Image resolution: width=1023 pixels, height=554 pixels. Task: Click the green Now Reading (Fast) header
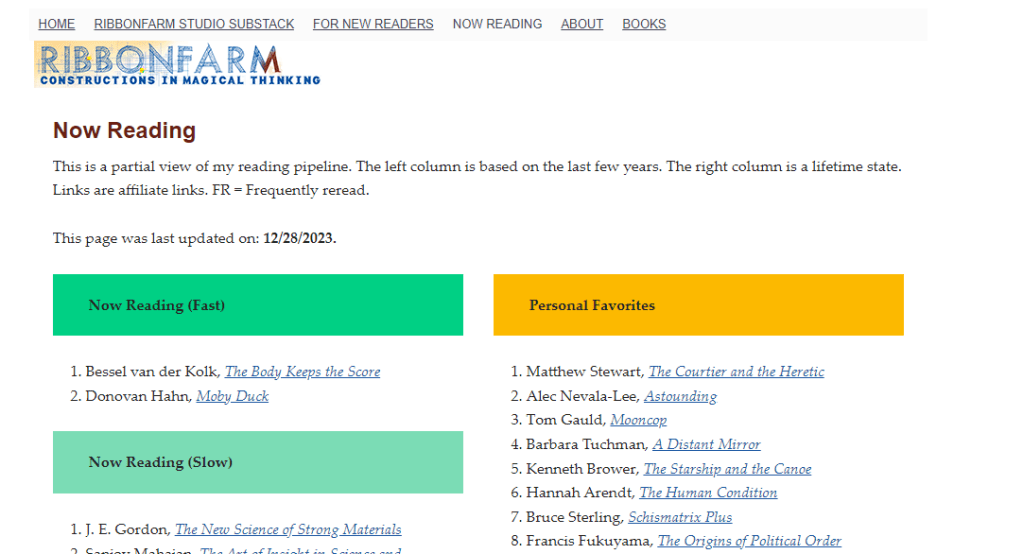click(x=258, y=305)
